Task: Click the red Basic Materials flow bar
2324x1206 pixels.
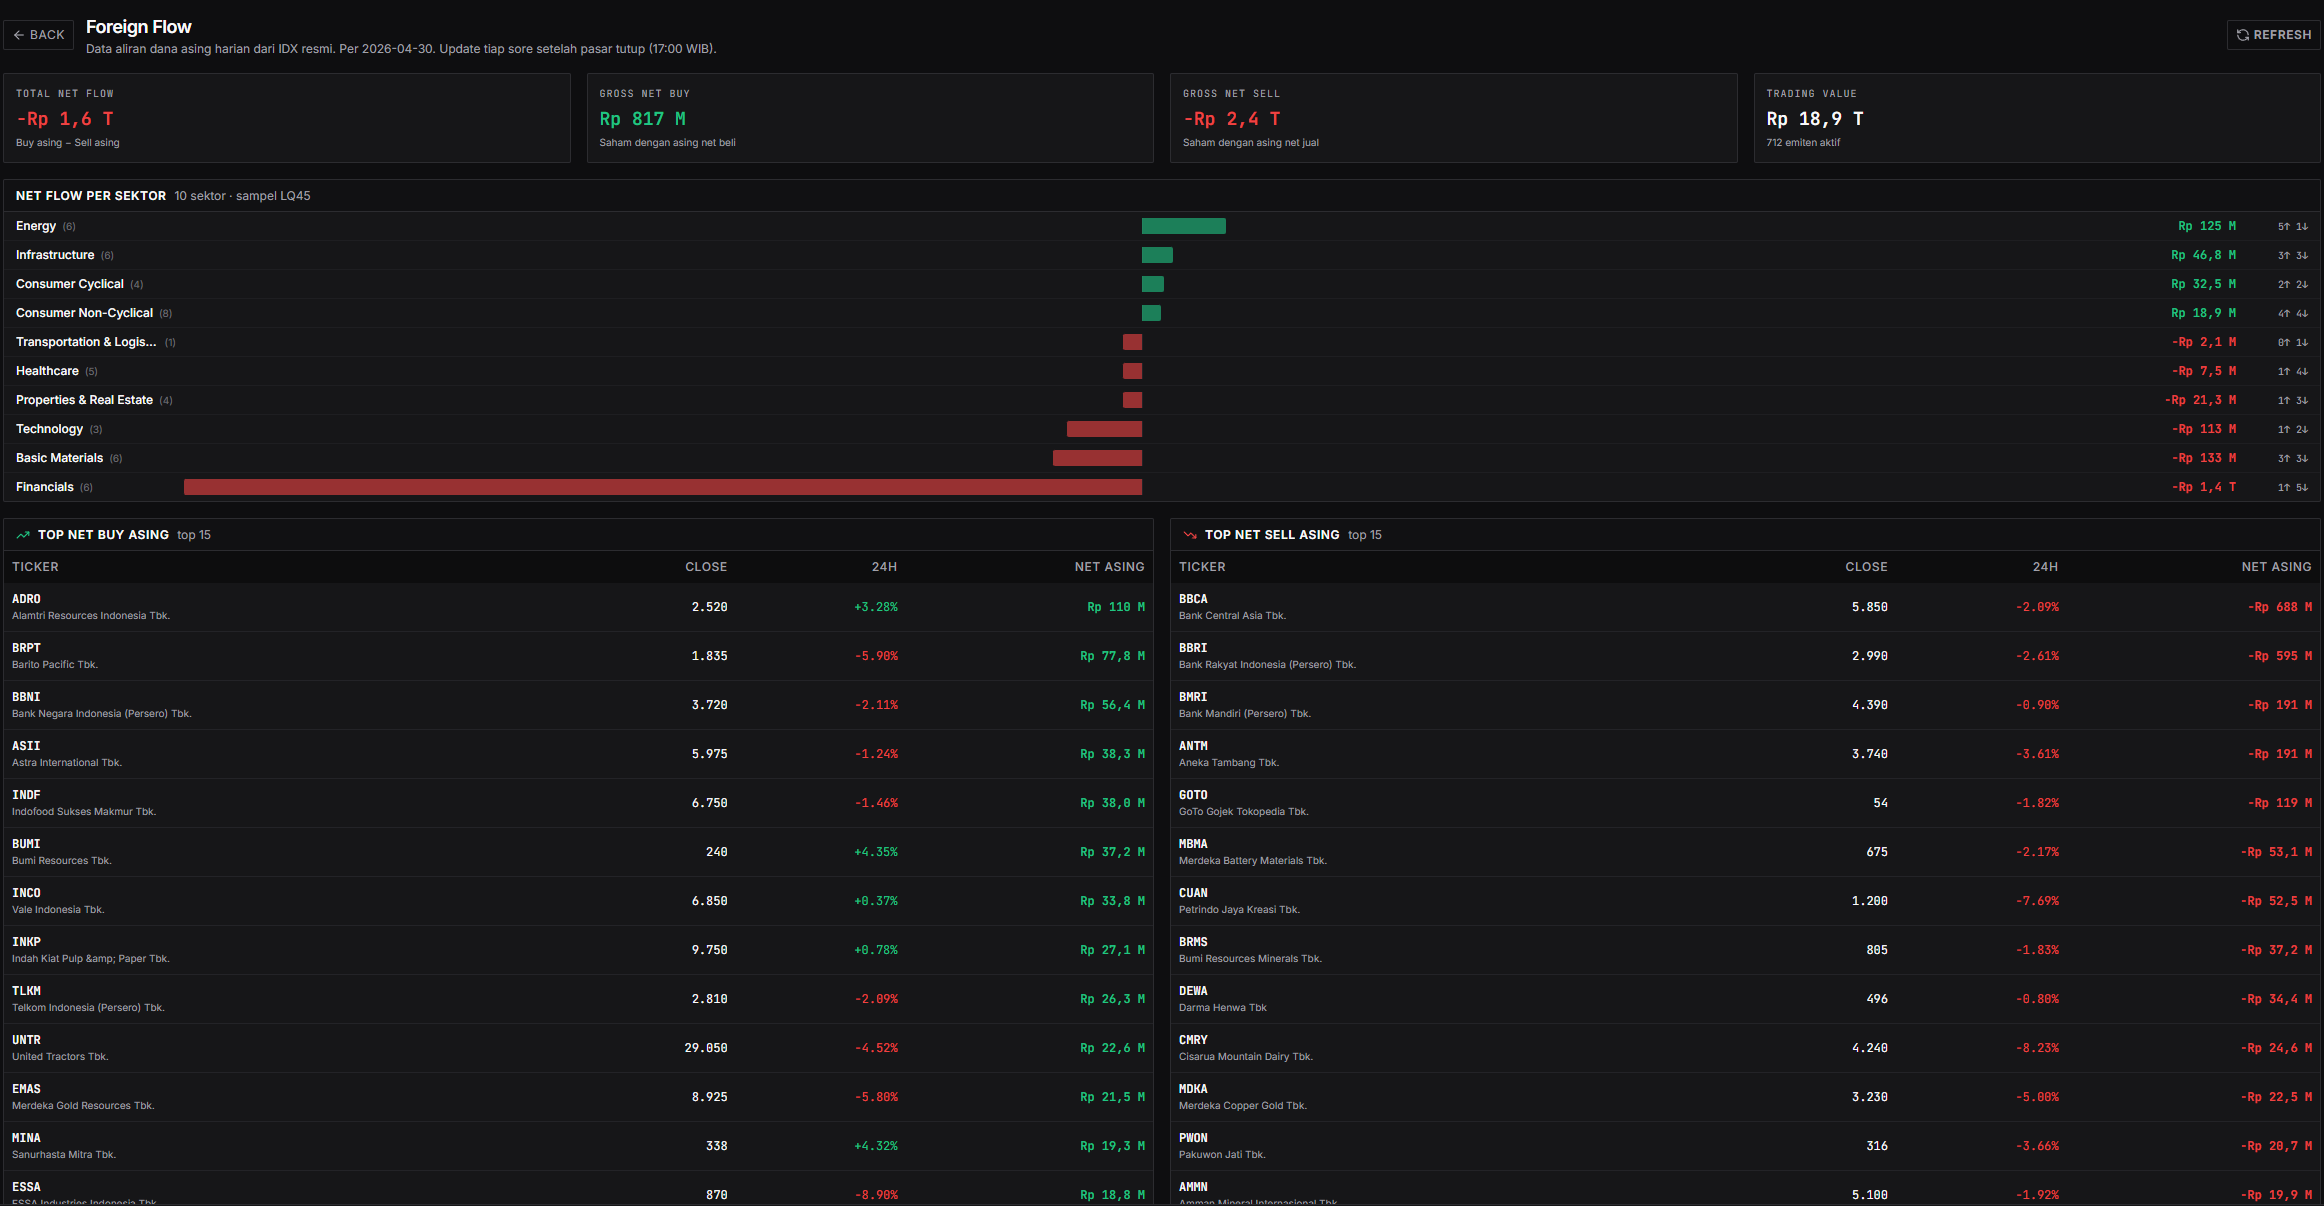Action: coord(1097,458)
